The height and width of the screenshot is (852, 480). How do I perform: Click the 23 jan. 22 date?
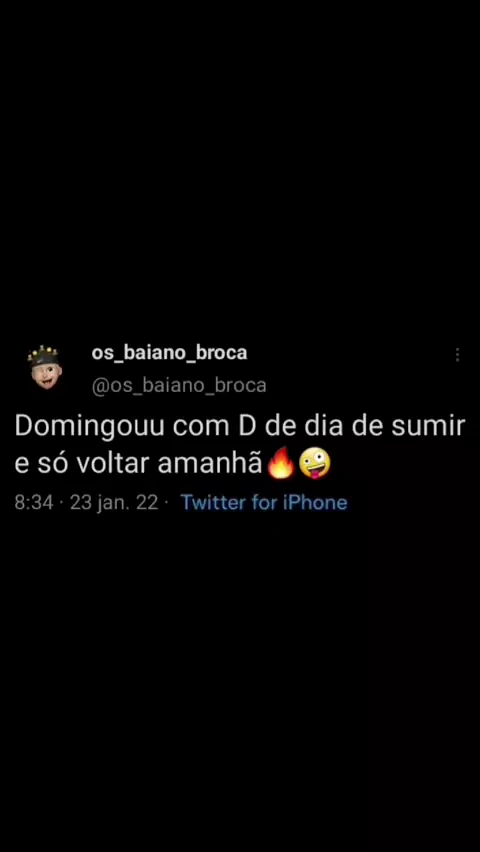[x=114, y=503]
